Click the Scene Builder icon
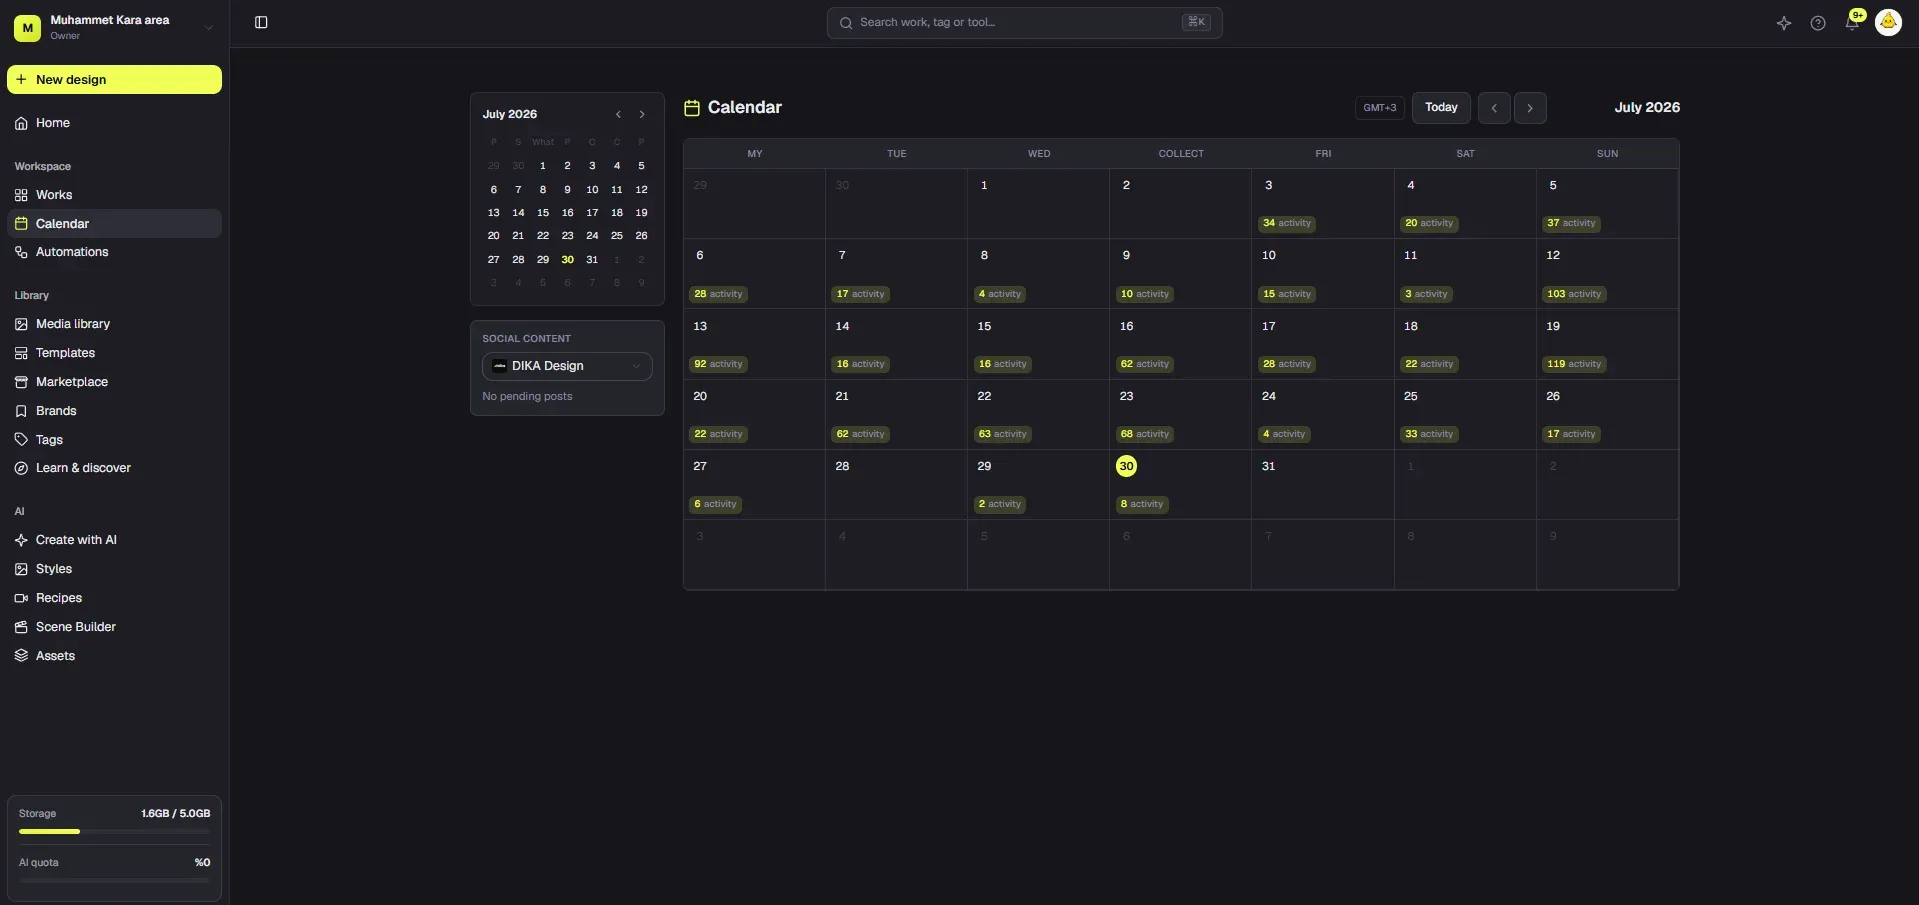This screenshot has width=1919, height=905. point(21,627)
